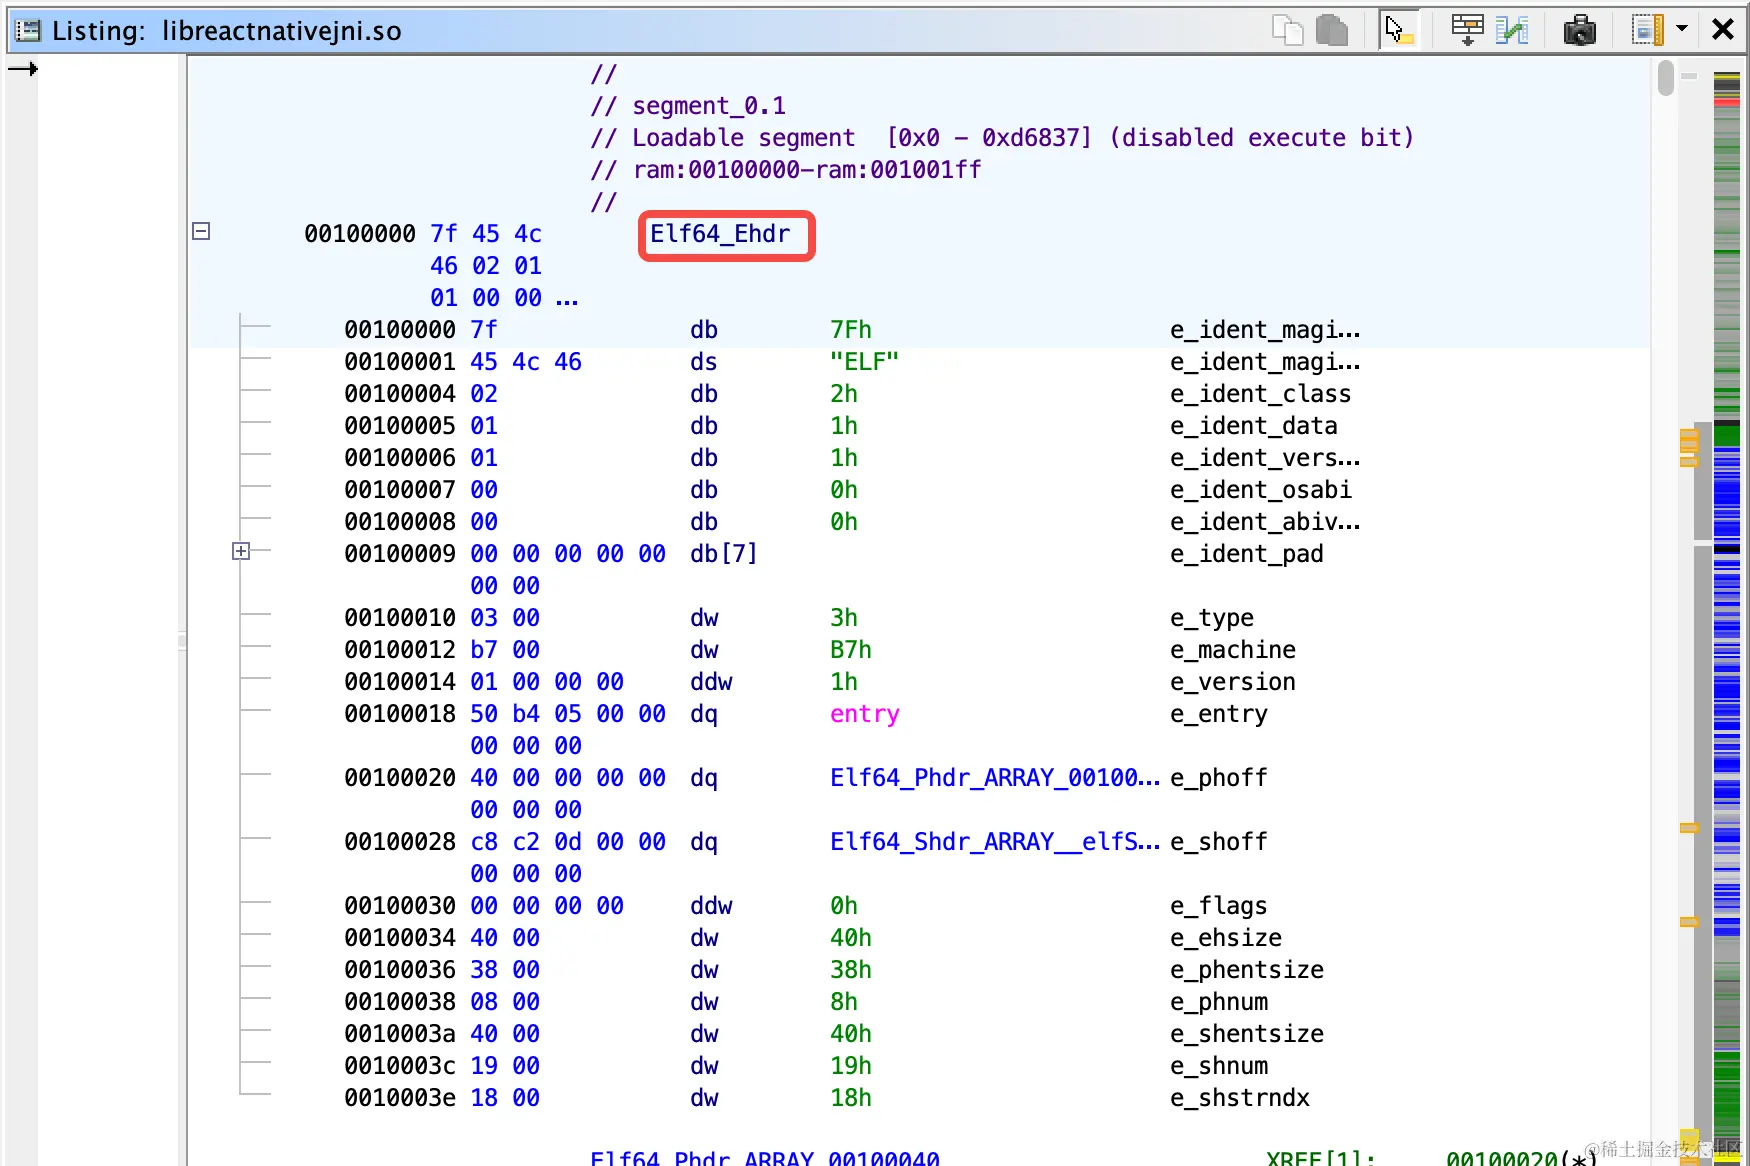1750x1166 pixels.
Task: Click the e_entry field name
Action: [1219, 714]
